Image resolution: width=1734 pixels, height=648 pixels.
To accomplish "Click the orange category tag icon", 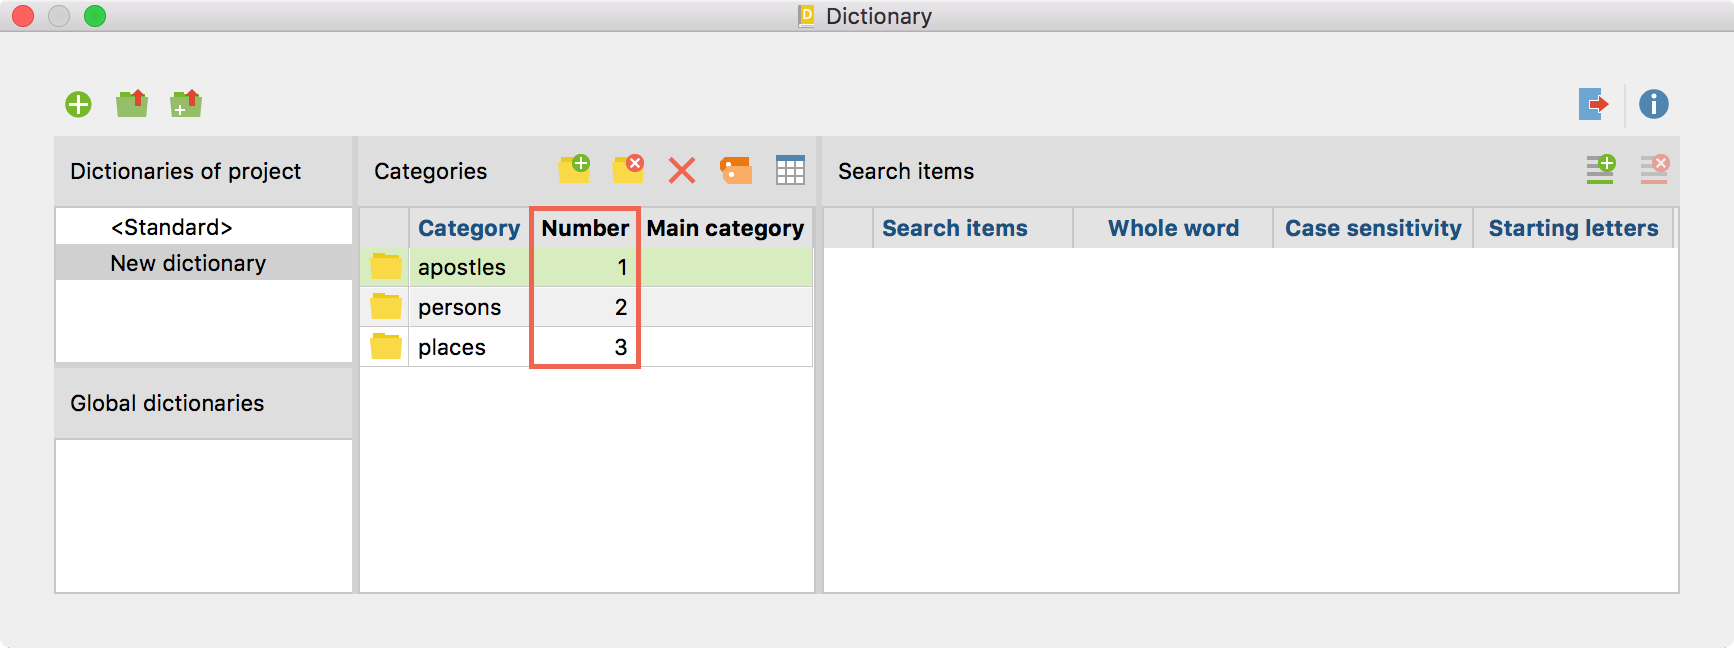I will click(736, 170).
